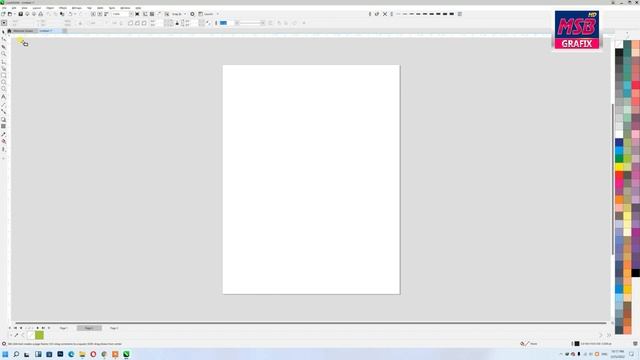Select the Transparency tool checkerboard icon
The image size is (640, 360).
click(x=4, y=127)
